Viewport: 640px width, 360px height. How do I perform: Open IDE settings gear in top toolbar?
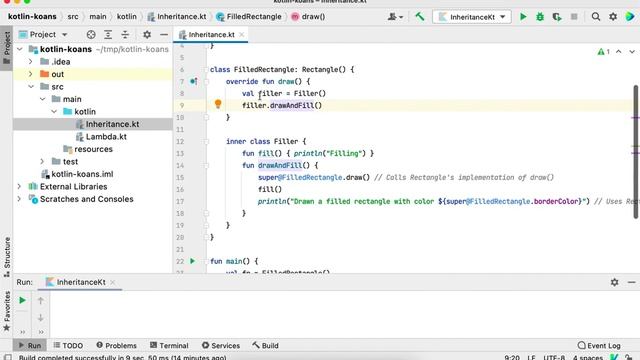[x=613, y=17]
